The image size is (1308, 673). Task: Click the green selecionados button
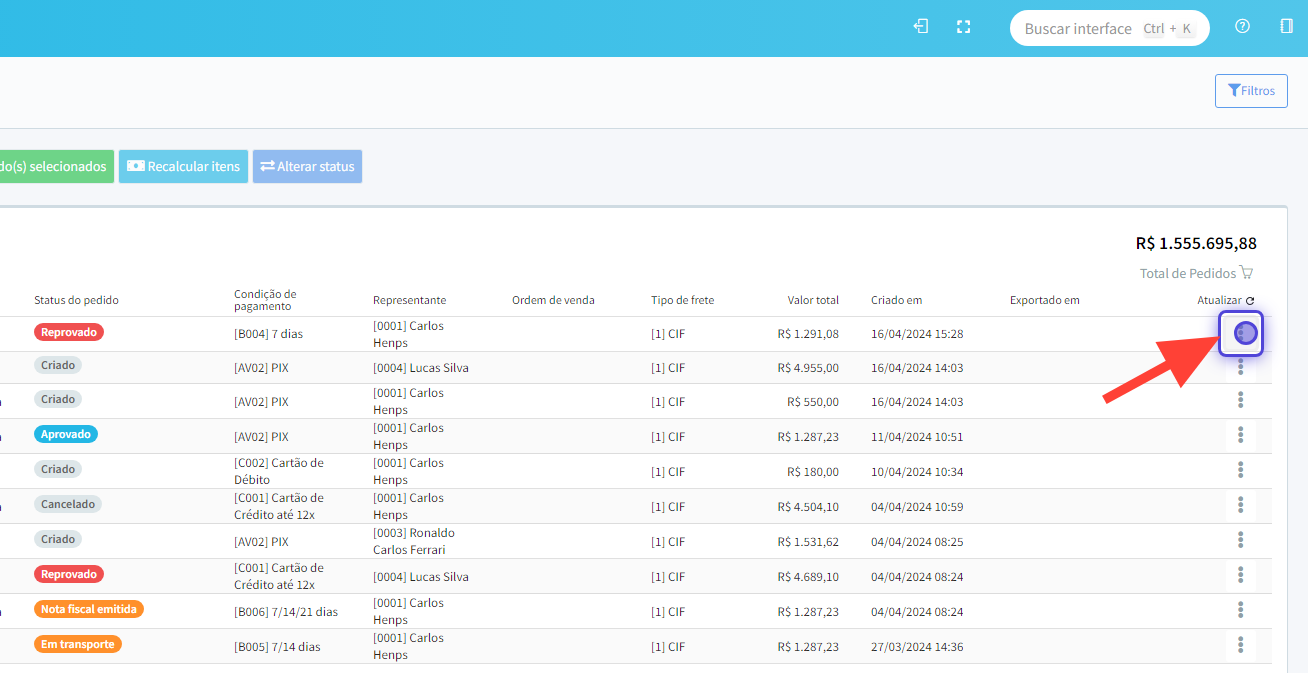[x=55, y=167]
